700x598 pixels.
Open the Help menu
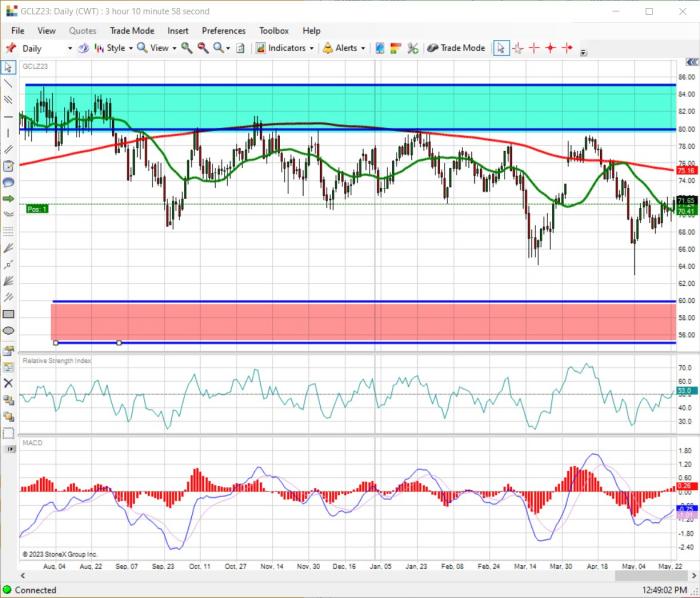point(311,31)
